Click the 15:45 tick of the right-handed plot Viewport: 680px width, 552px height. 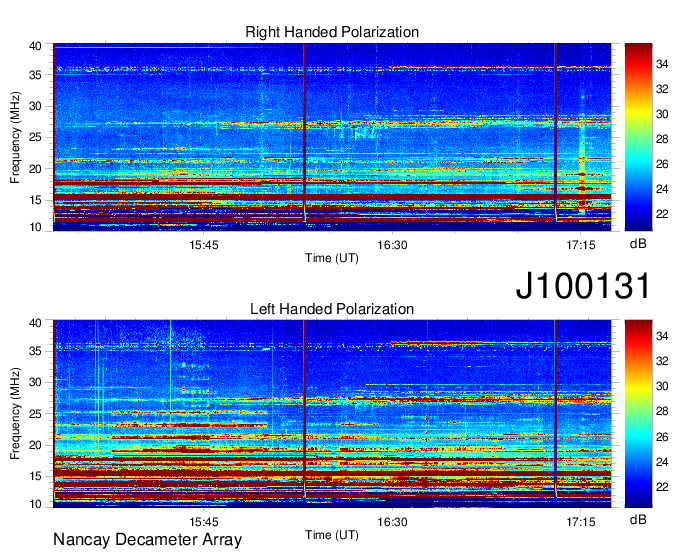204,245
